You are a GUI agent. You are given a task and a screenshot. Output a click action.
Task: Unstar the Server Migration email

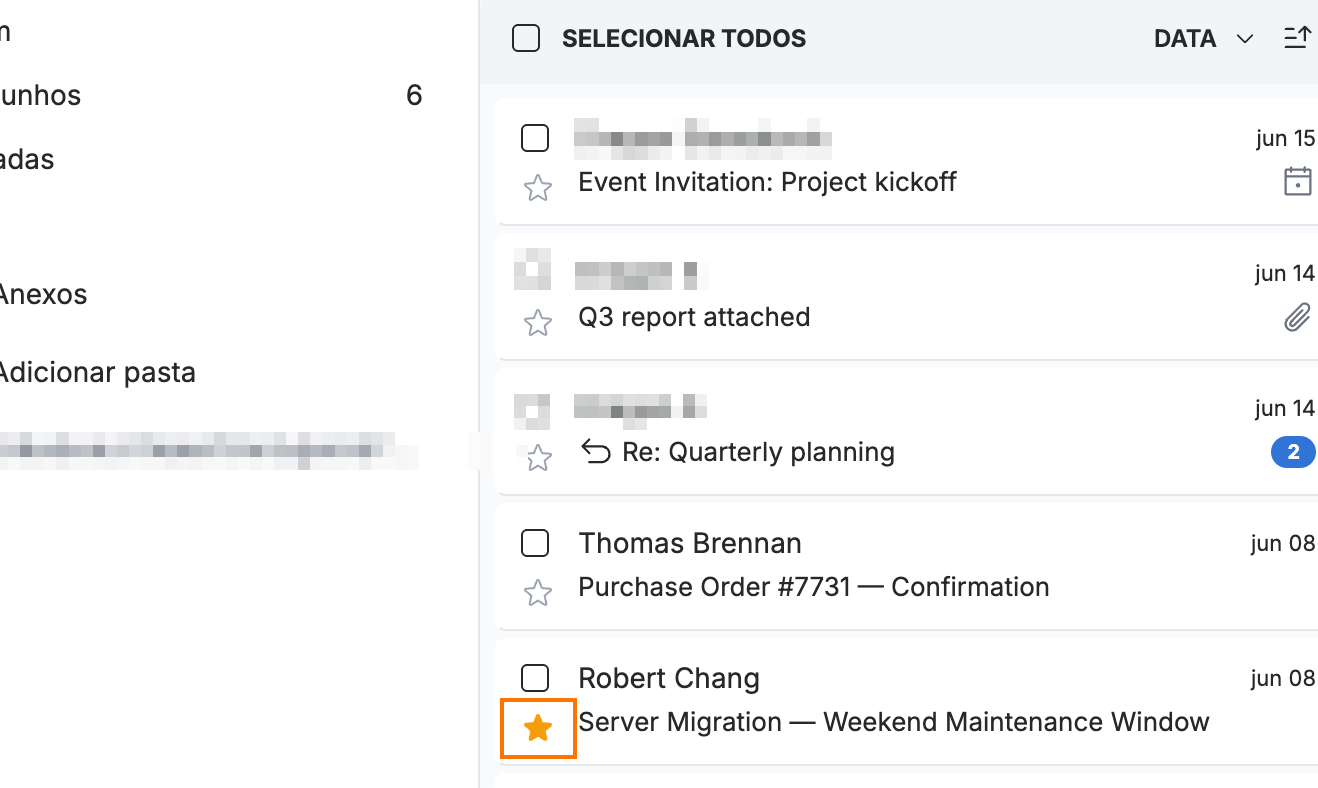click(538, 728)
